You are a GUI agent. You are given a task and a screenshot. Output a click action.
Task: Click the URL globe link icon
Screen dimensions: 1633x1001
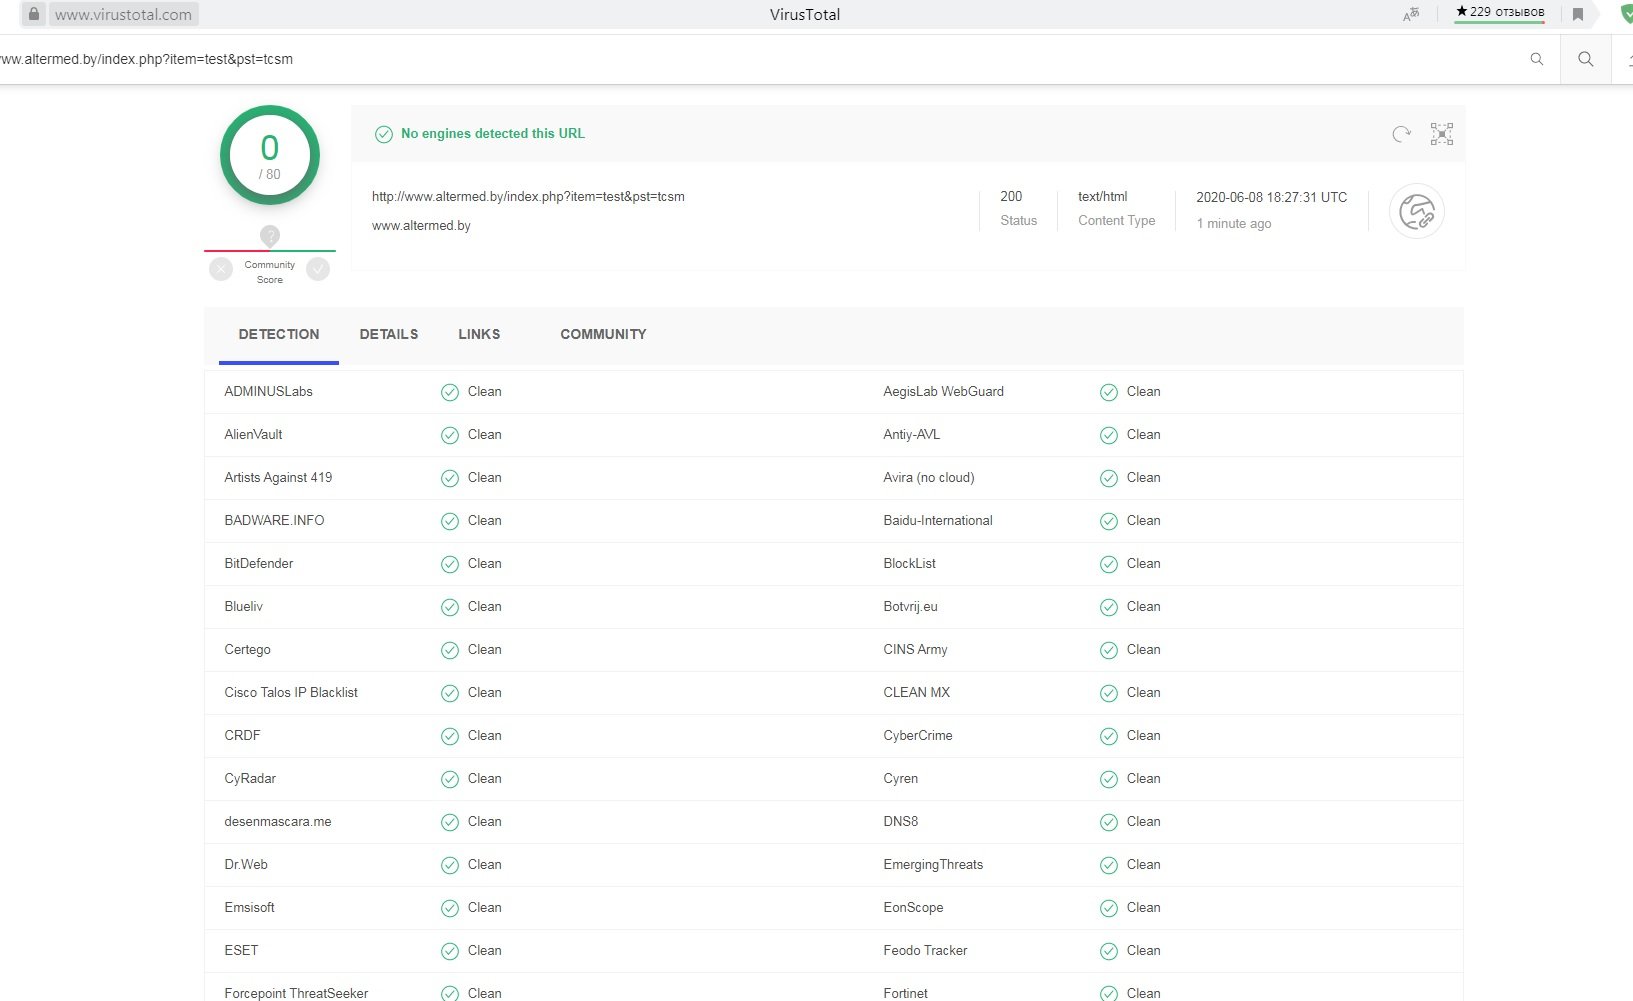[x=1416, y=212]
